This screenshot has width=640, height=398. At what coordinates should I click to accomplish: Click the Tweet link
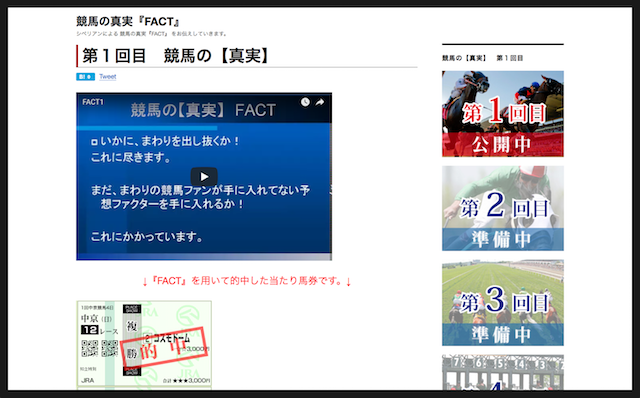coord(108,77)
